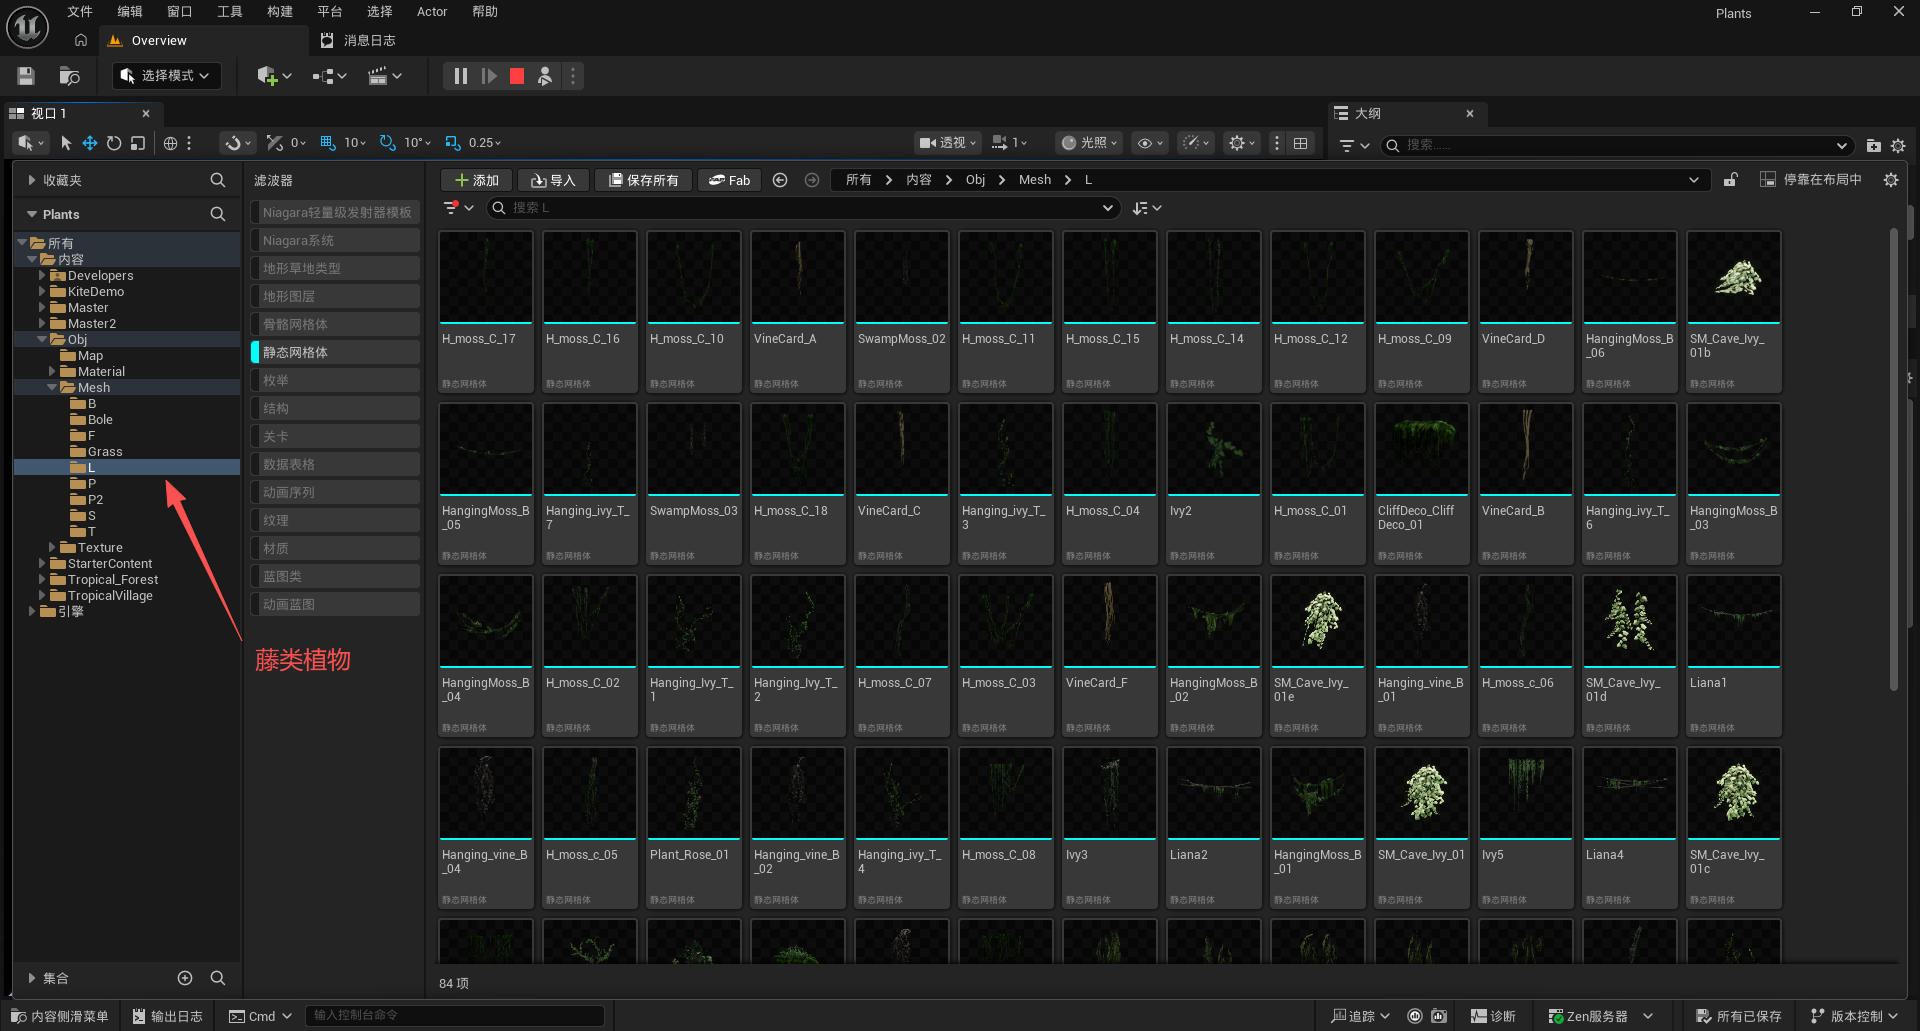Toggle grid snapping in viewport toolbar

(x=328, y=143)
